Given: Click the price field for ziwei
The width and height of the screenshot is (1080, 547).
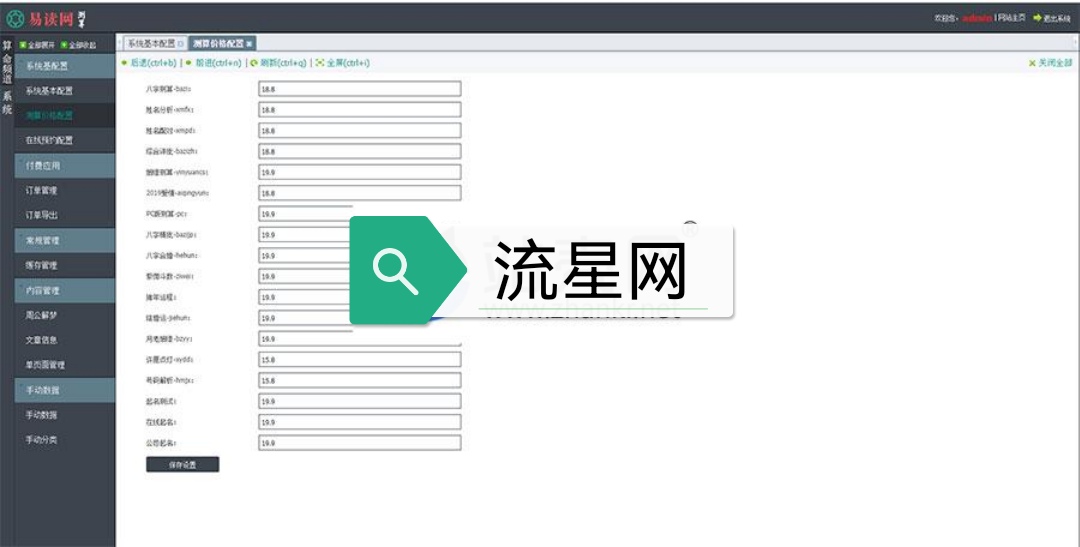Looking at the screenshot, I should click(x=304, y=276).
